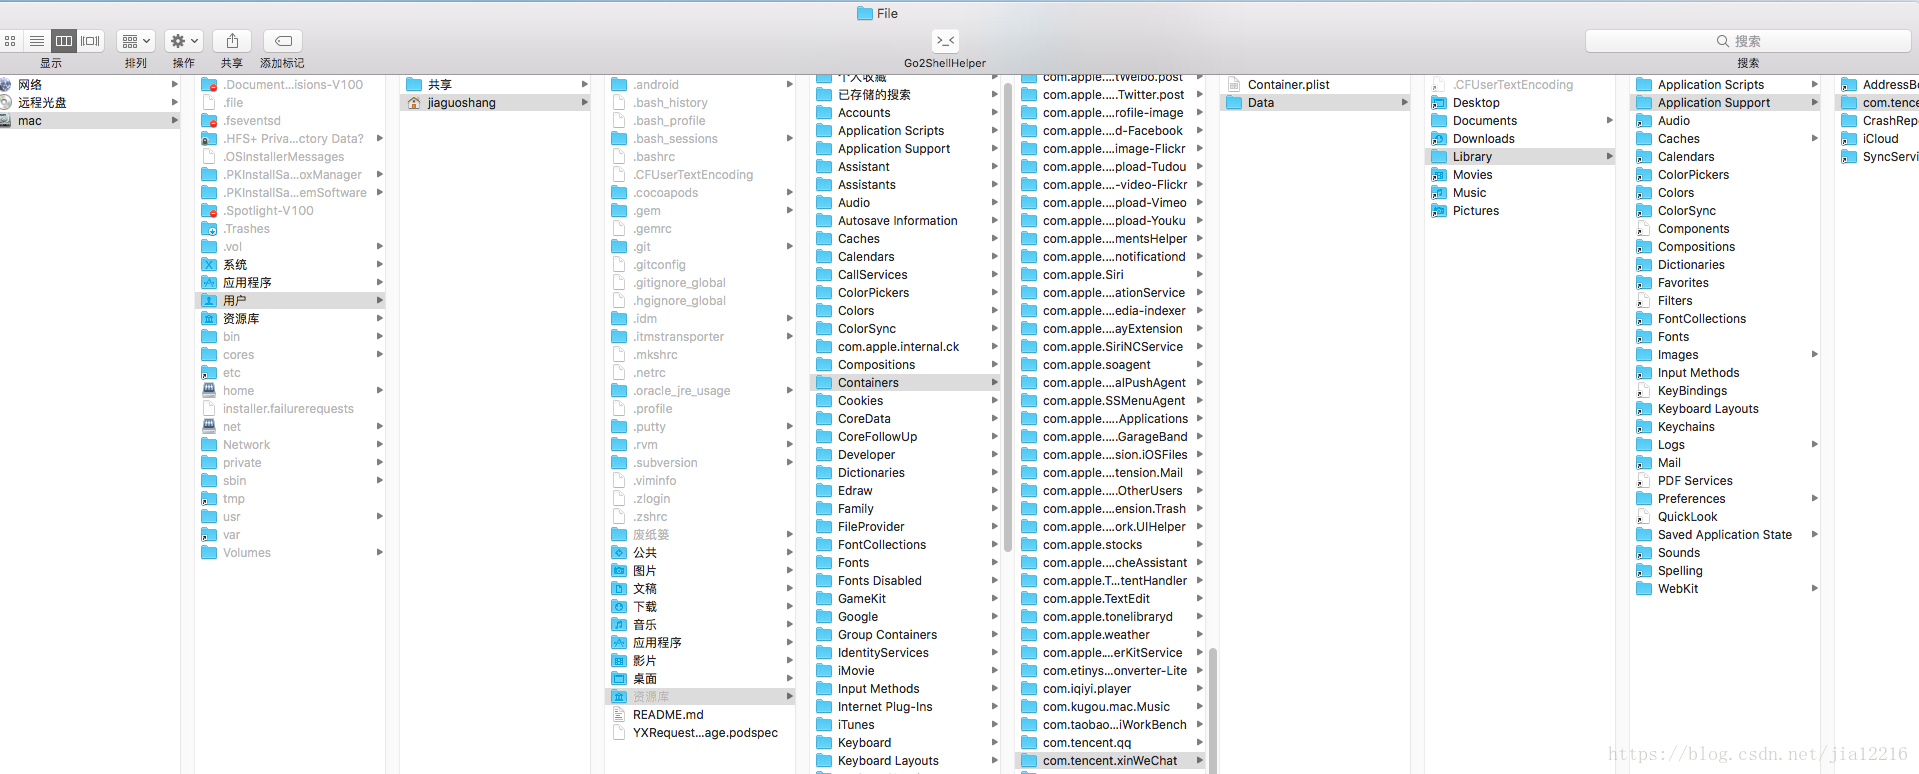The image size is (1919, 774).
Task: Select the home folder icon
Action: (209, 391)
